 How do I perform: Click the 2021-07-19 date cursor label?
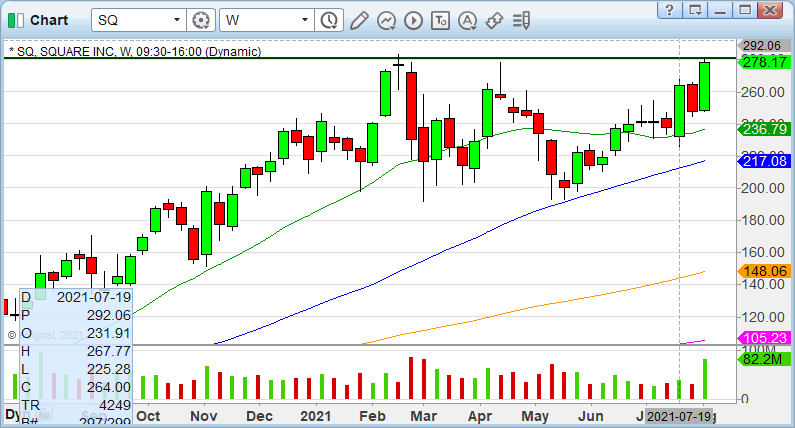[x=679, y=417]
